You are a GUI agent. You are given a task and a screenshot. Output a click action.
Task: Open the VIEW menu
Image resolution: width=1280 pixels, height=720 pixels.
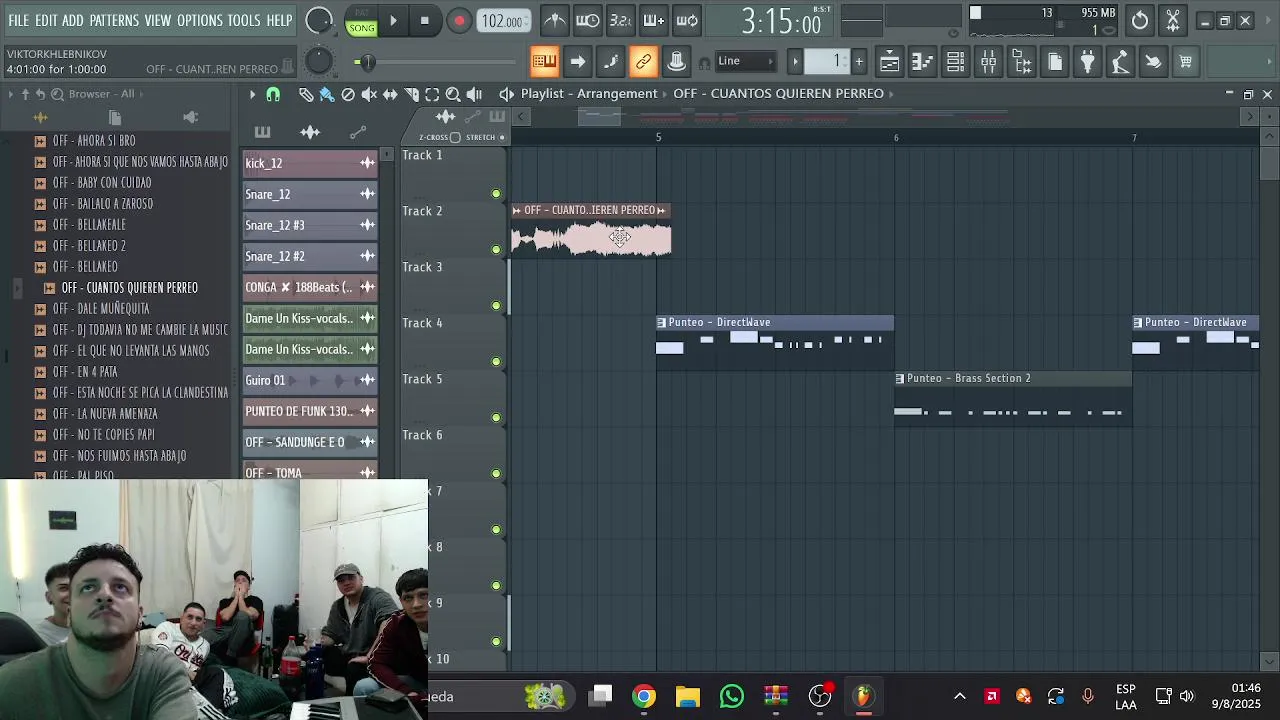click(x=158, y=20)
